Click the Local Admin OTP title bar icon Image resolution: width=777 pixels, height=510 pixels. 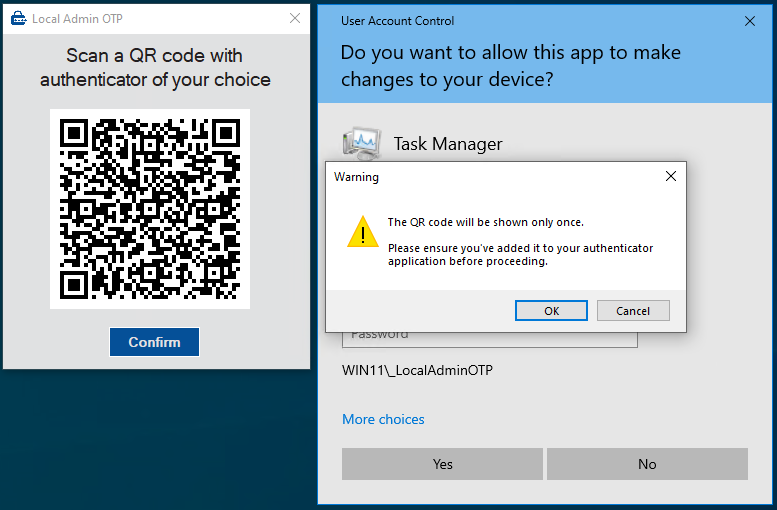(x=18, y=19)
